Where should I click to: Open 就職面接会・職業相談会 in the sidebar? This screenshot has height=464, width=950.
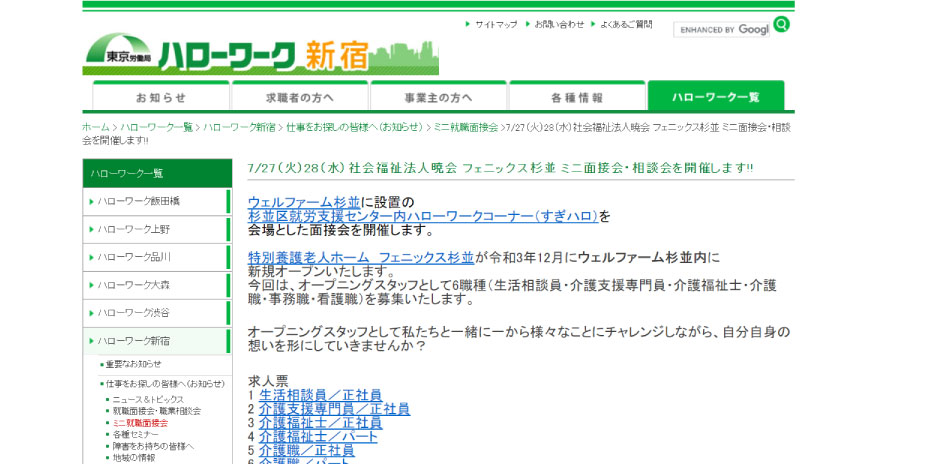[x=156, y=411]
